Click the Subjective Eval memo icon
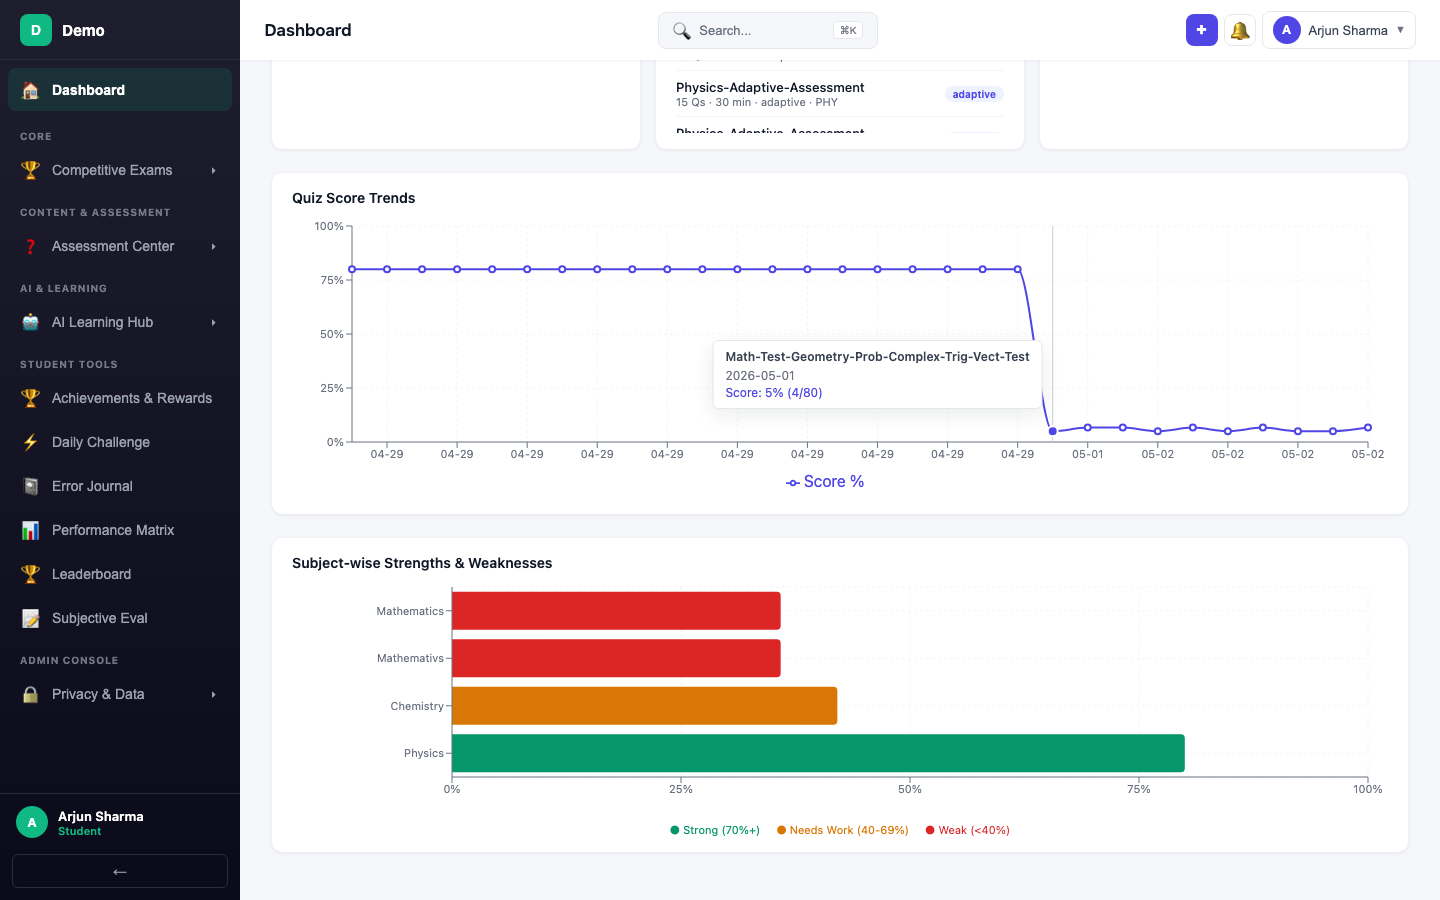 pos(31,618)
